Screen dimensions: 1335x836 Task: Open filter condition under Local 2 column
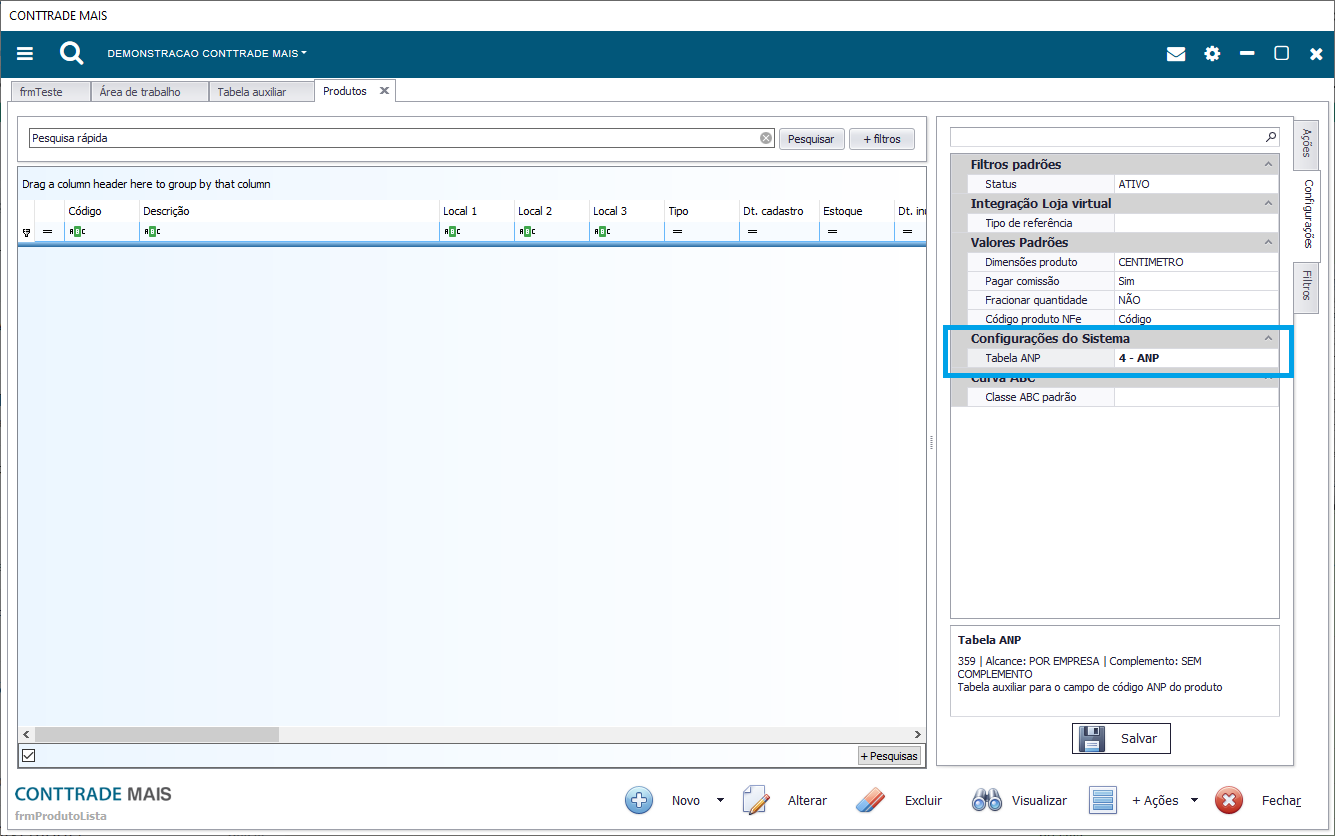[527, 232]
